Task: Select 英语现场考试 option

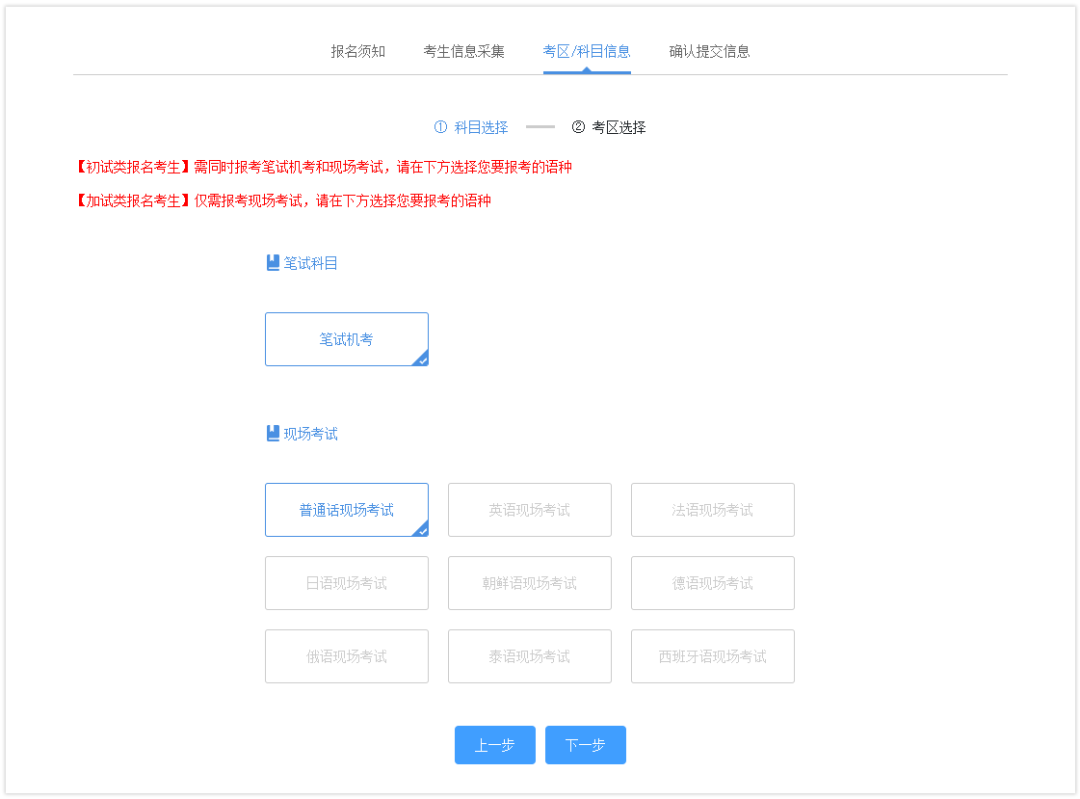Action: (530, 510)
